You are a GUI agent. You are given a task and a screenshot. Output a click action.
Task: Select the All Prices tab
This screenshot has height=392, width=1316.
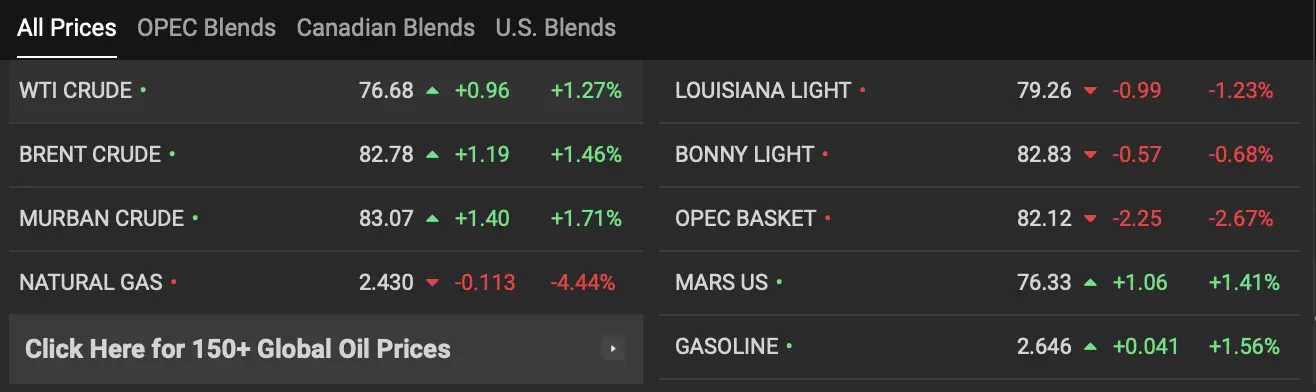(x=67, y=27)
